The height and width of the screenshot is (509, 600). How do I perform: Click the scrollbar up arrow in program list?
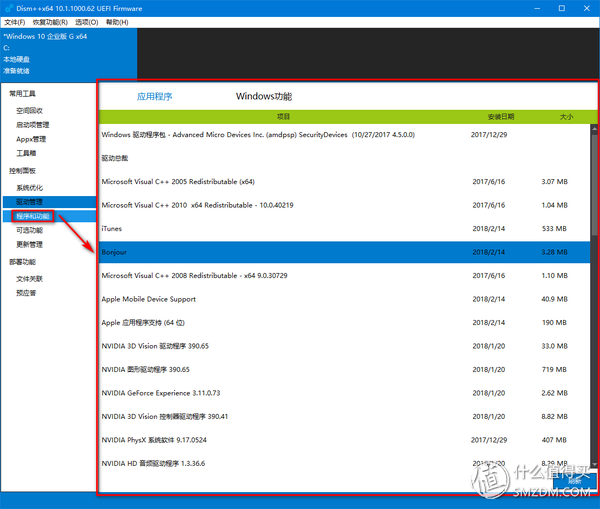(x=594, y=129)
